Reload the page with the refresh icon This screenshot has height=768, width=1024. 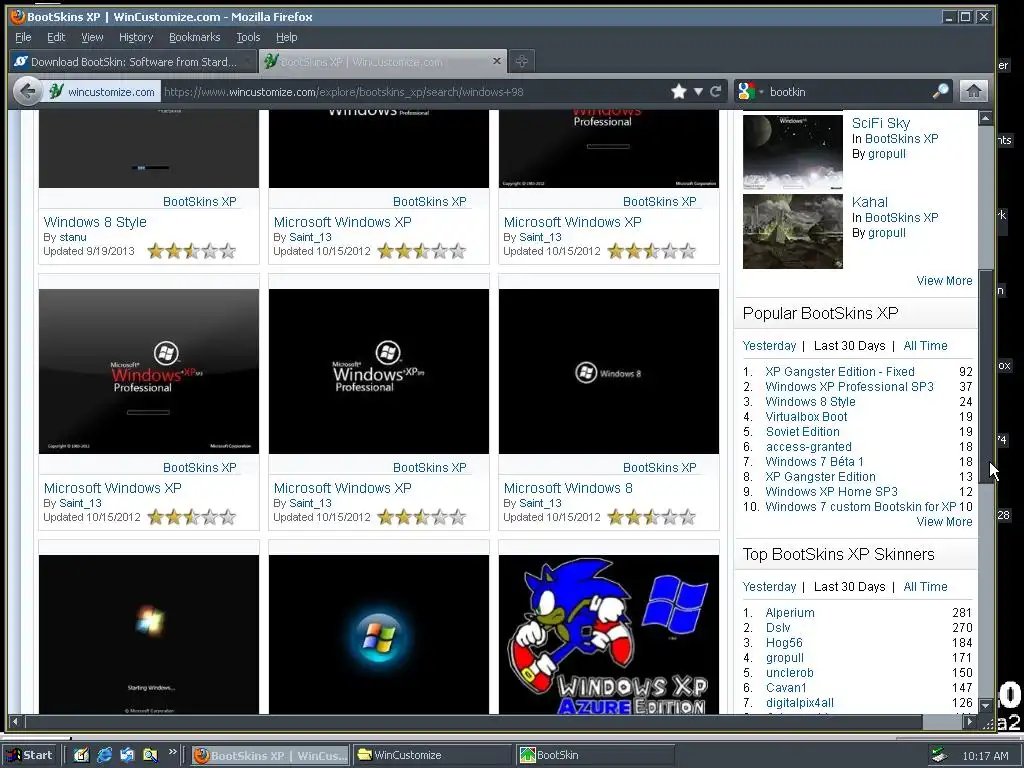tap(715, 91)
